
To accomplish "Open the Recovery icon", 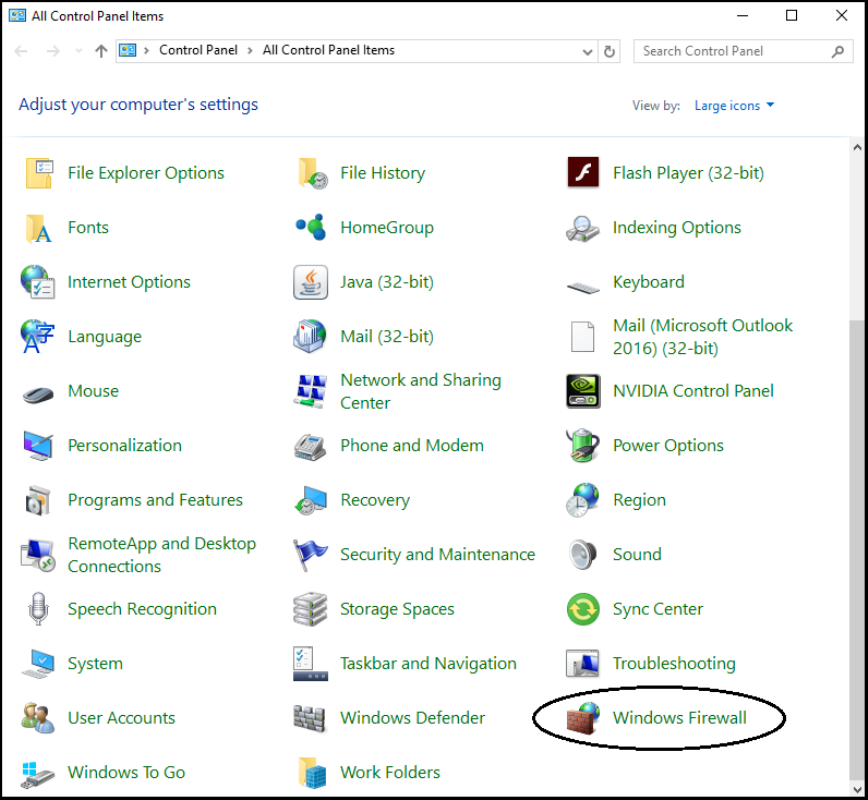I will point(311,500).
